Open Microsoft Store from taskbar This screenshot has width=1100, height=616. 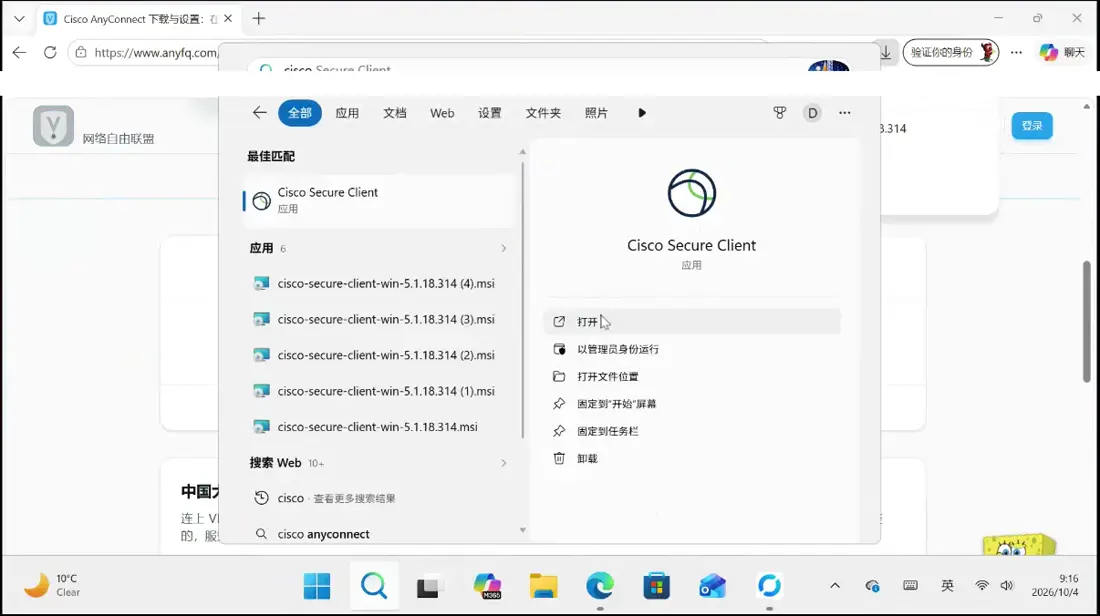pos(657,586)
